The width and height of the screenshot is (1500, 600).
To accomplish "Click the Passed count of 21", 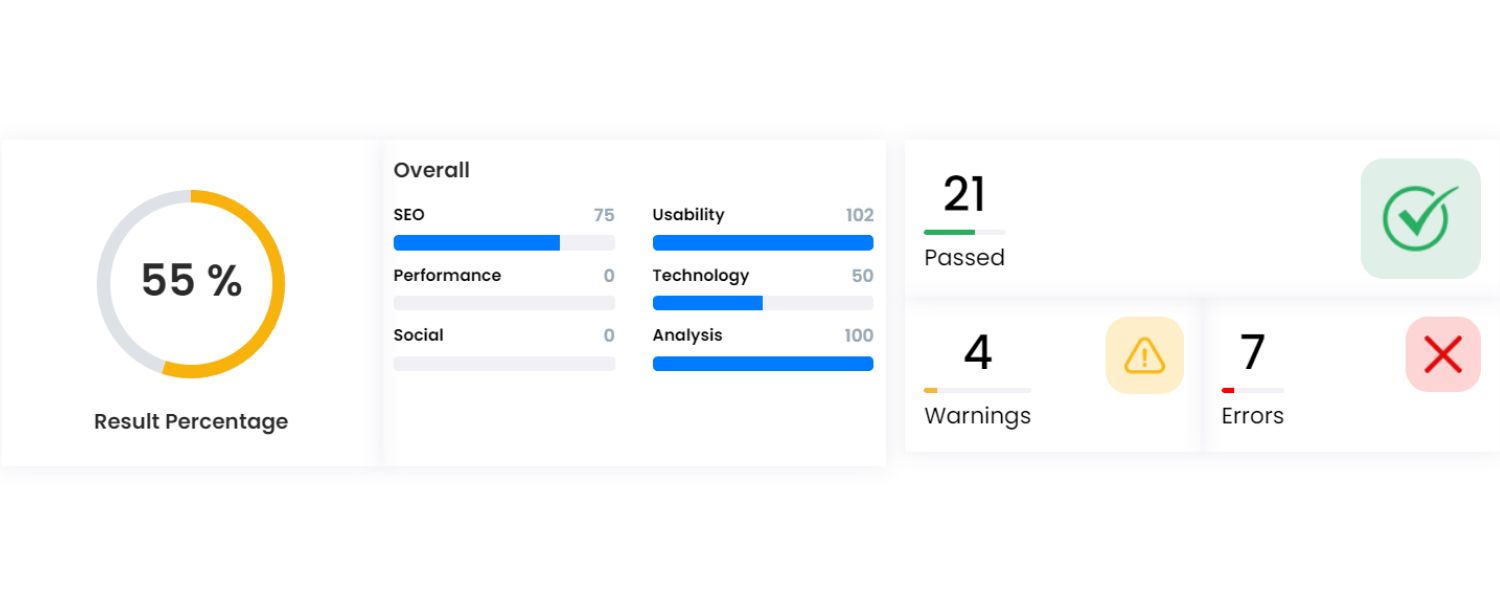I will point(963,195).
